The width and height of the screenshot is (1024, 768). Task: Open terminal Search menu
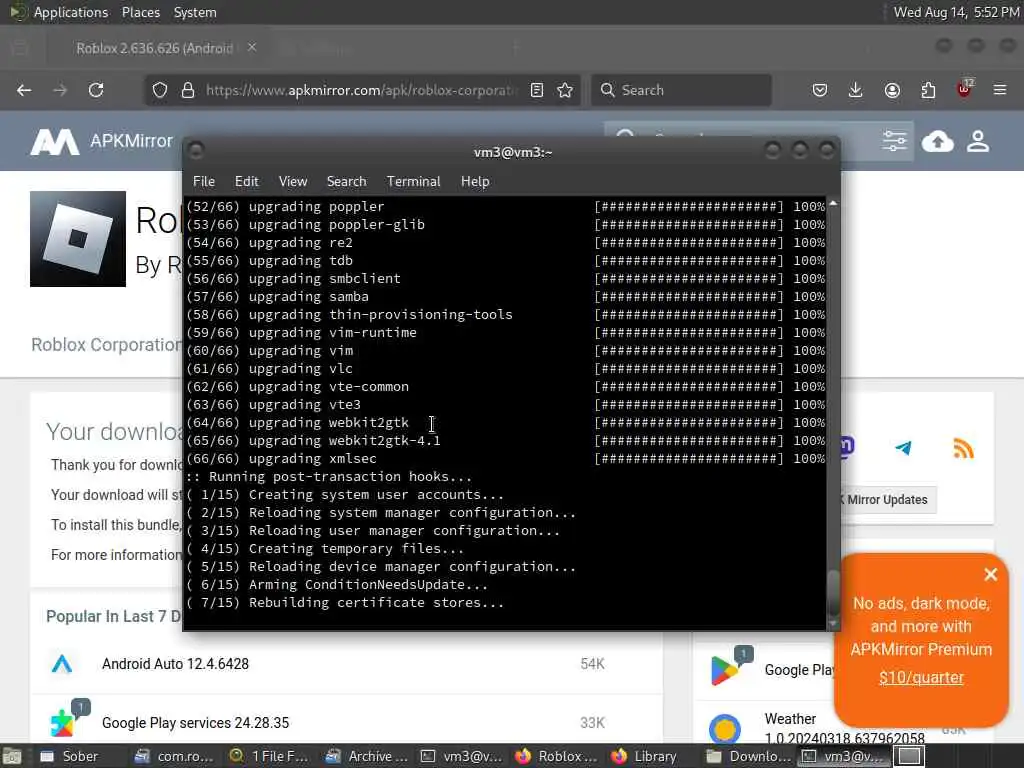(x=346, y=182)
